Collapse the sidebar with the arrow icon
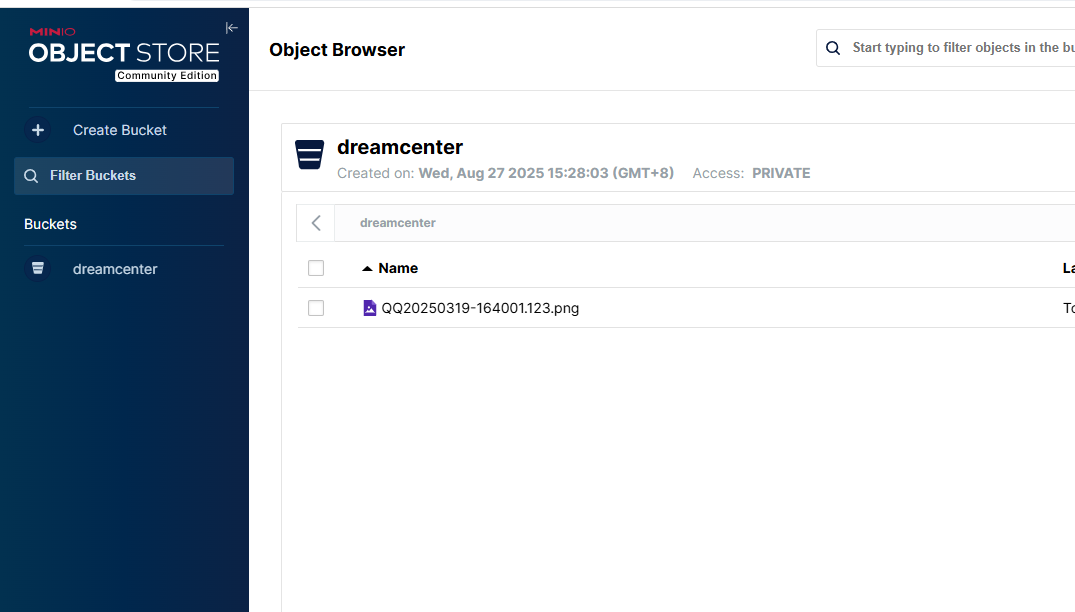The height and width of the screenshot is (612, 1075). pyautogui.click(x=232, y=28)
